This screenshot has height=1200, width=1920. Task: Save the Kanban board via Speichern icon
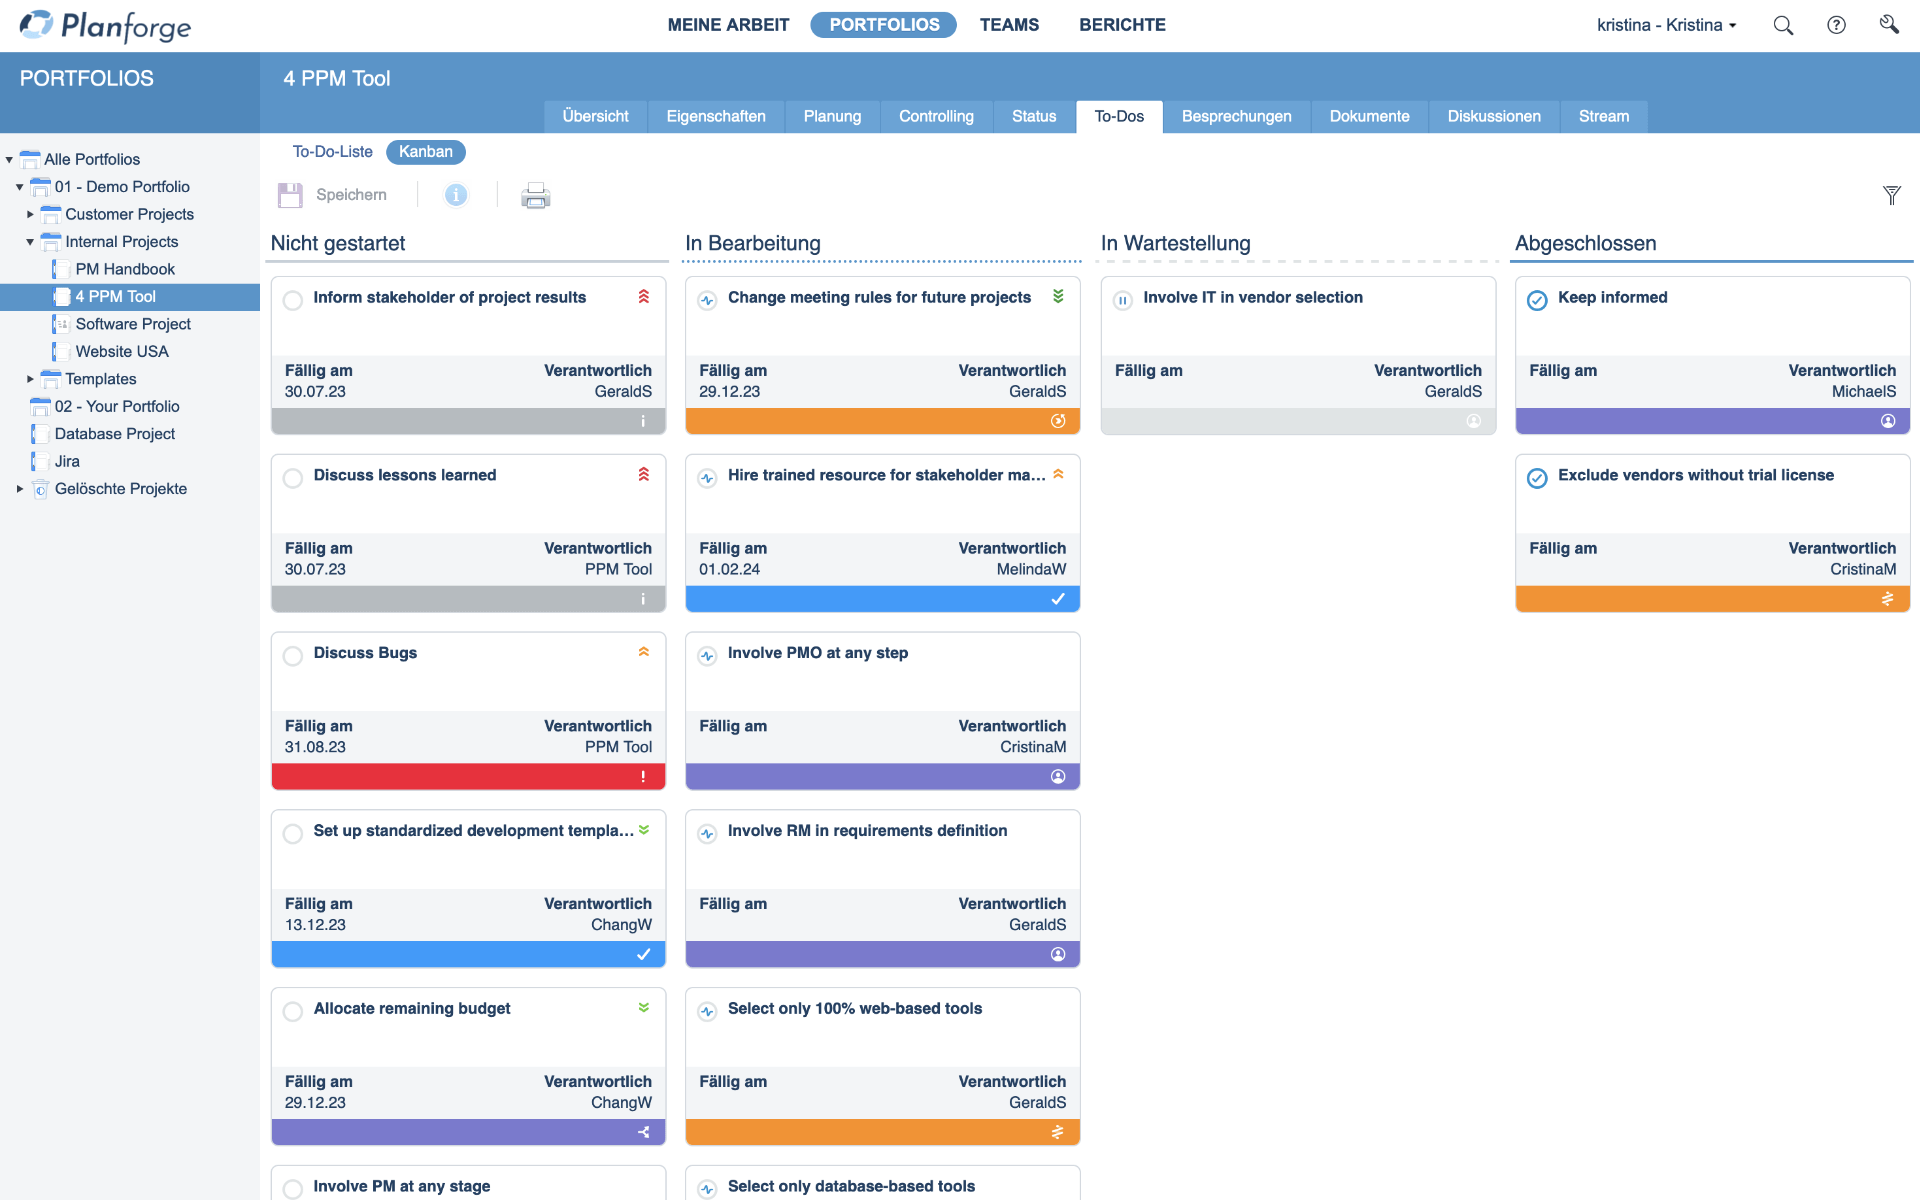click(290, 194)
